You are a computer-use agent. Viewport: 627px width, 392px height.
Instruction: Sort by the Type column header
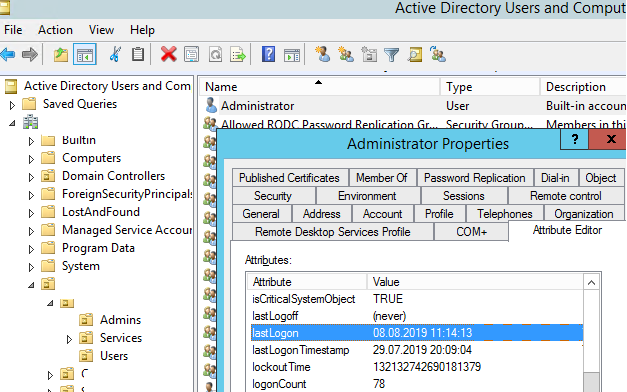coord(490,87)
